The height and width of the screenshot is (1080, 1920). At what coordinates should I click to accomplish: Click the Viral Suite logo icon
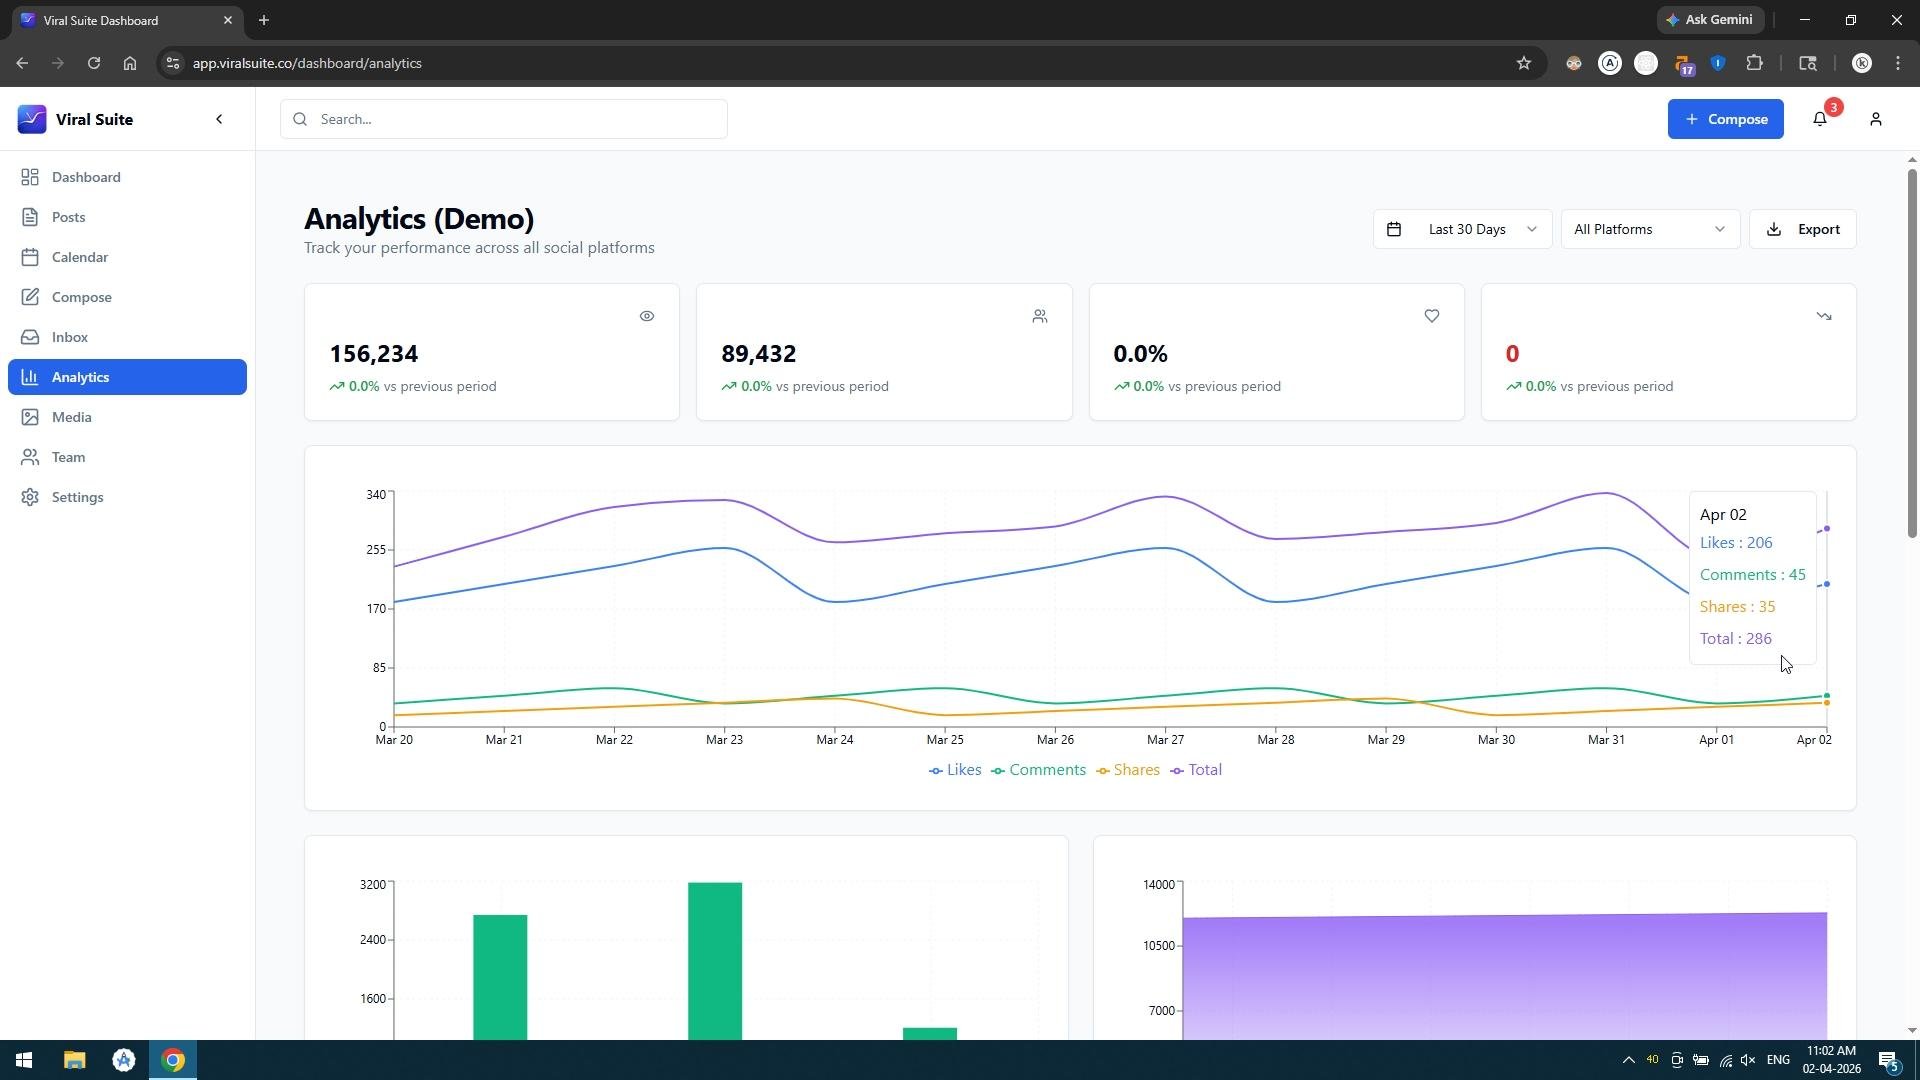(32, 119)
